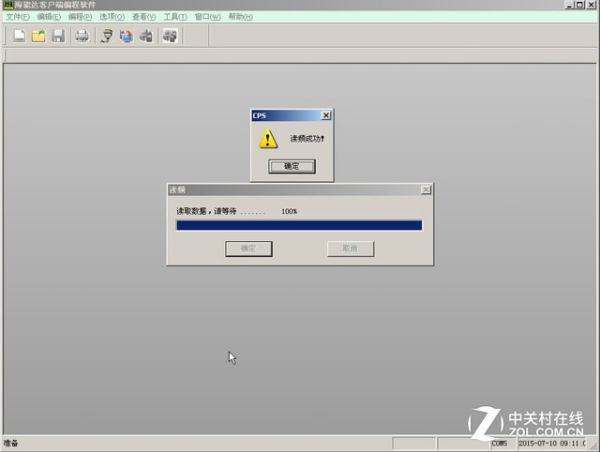This screenshot has height=452, width=600.
Task: Click the New file toolbar icon
Action: pos(18,36)
